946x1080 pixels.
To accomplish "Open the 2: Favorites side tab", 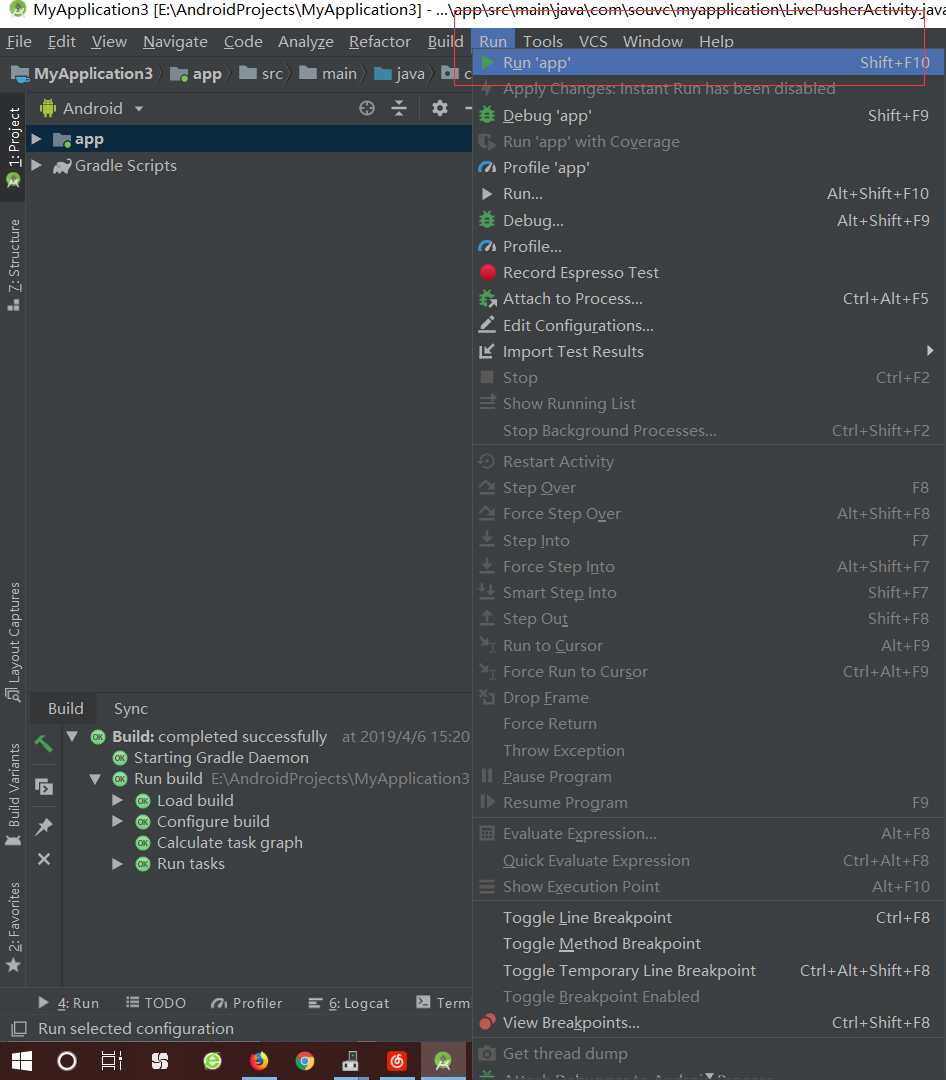I will [14, 926].
